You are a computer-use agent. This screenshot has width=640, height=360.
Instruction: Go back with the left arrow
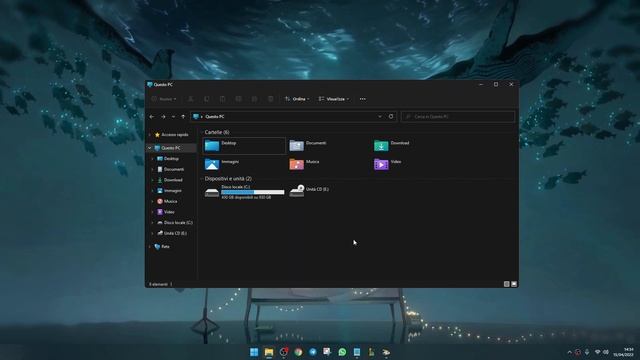(152, 117)
